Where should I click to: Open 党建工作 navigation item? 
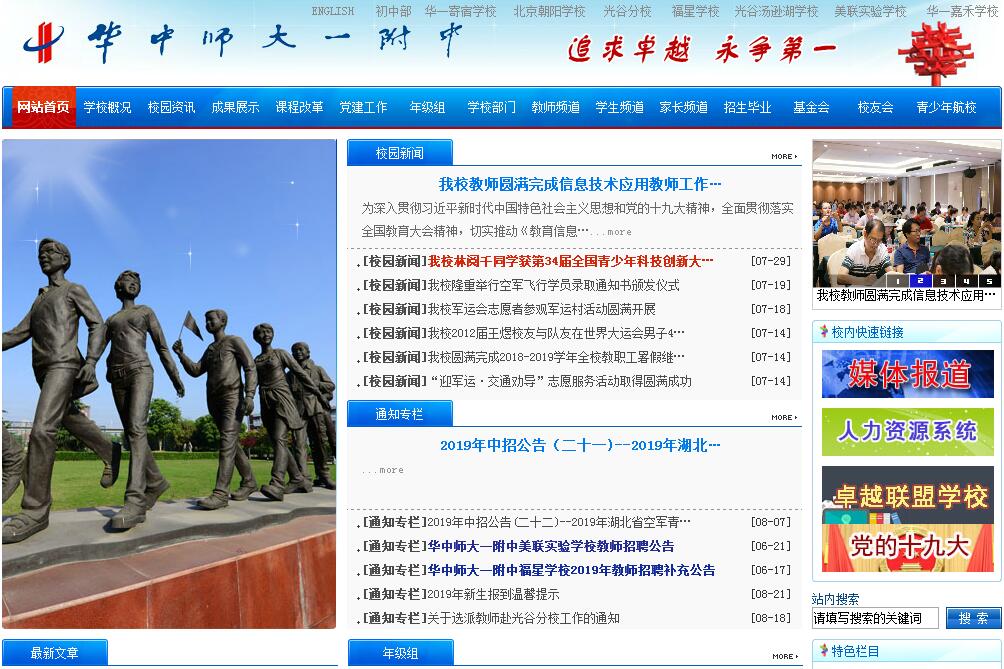tap(364, 107)
